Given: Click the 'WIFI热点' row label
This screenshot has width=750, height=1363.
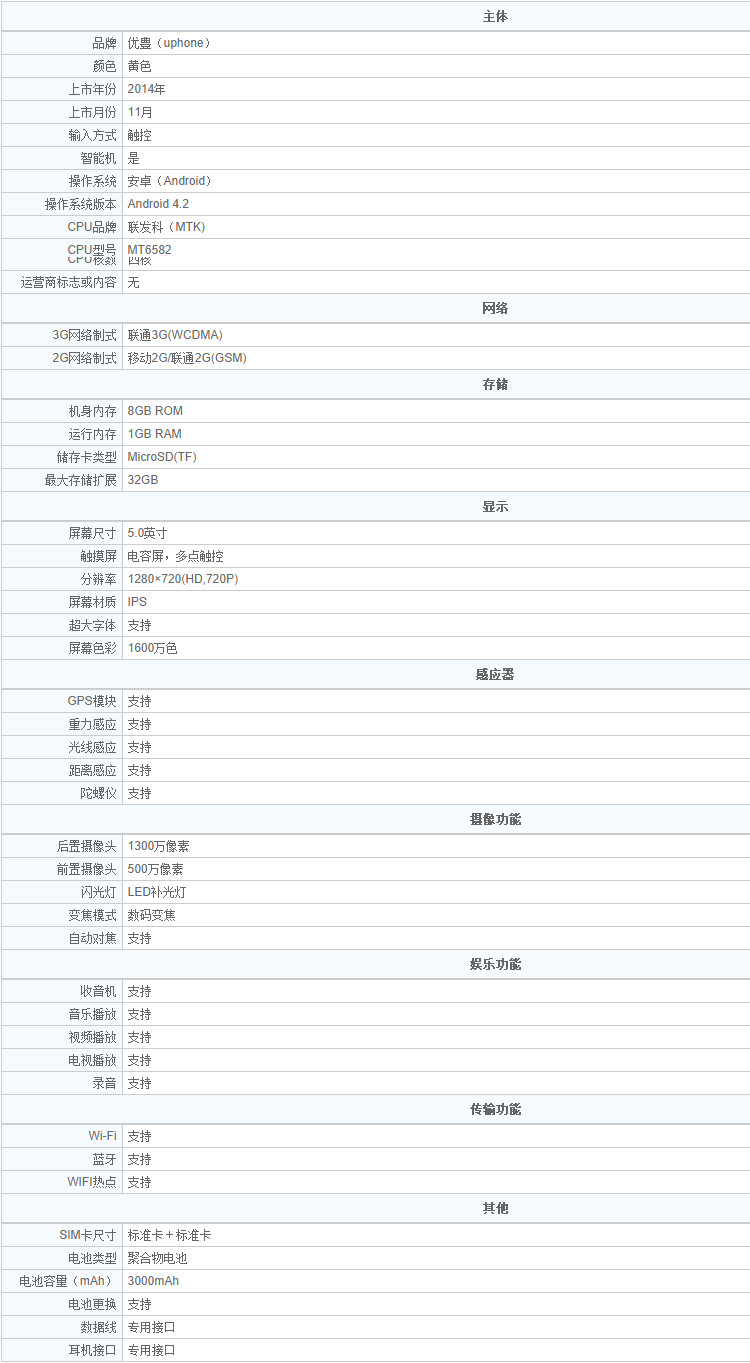Looking at the screenshot, I should tap(92, 1182).
